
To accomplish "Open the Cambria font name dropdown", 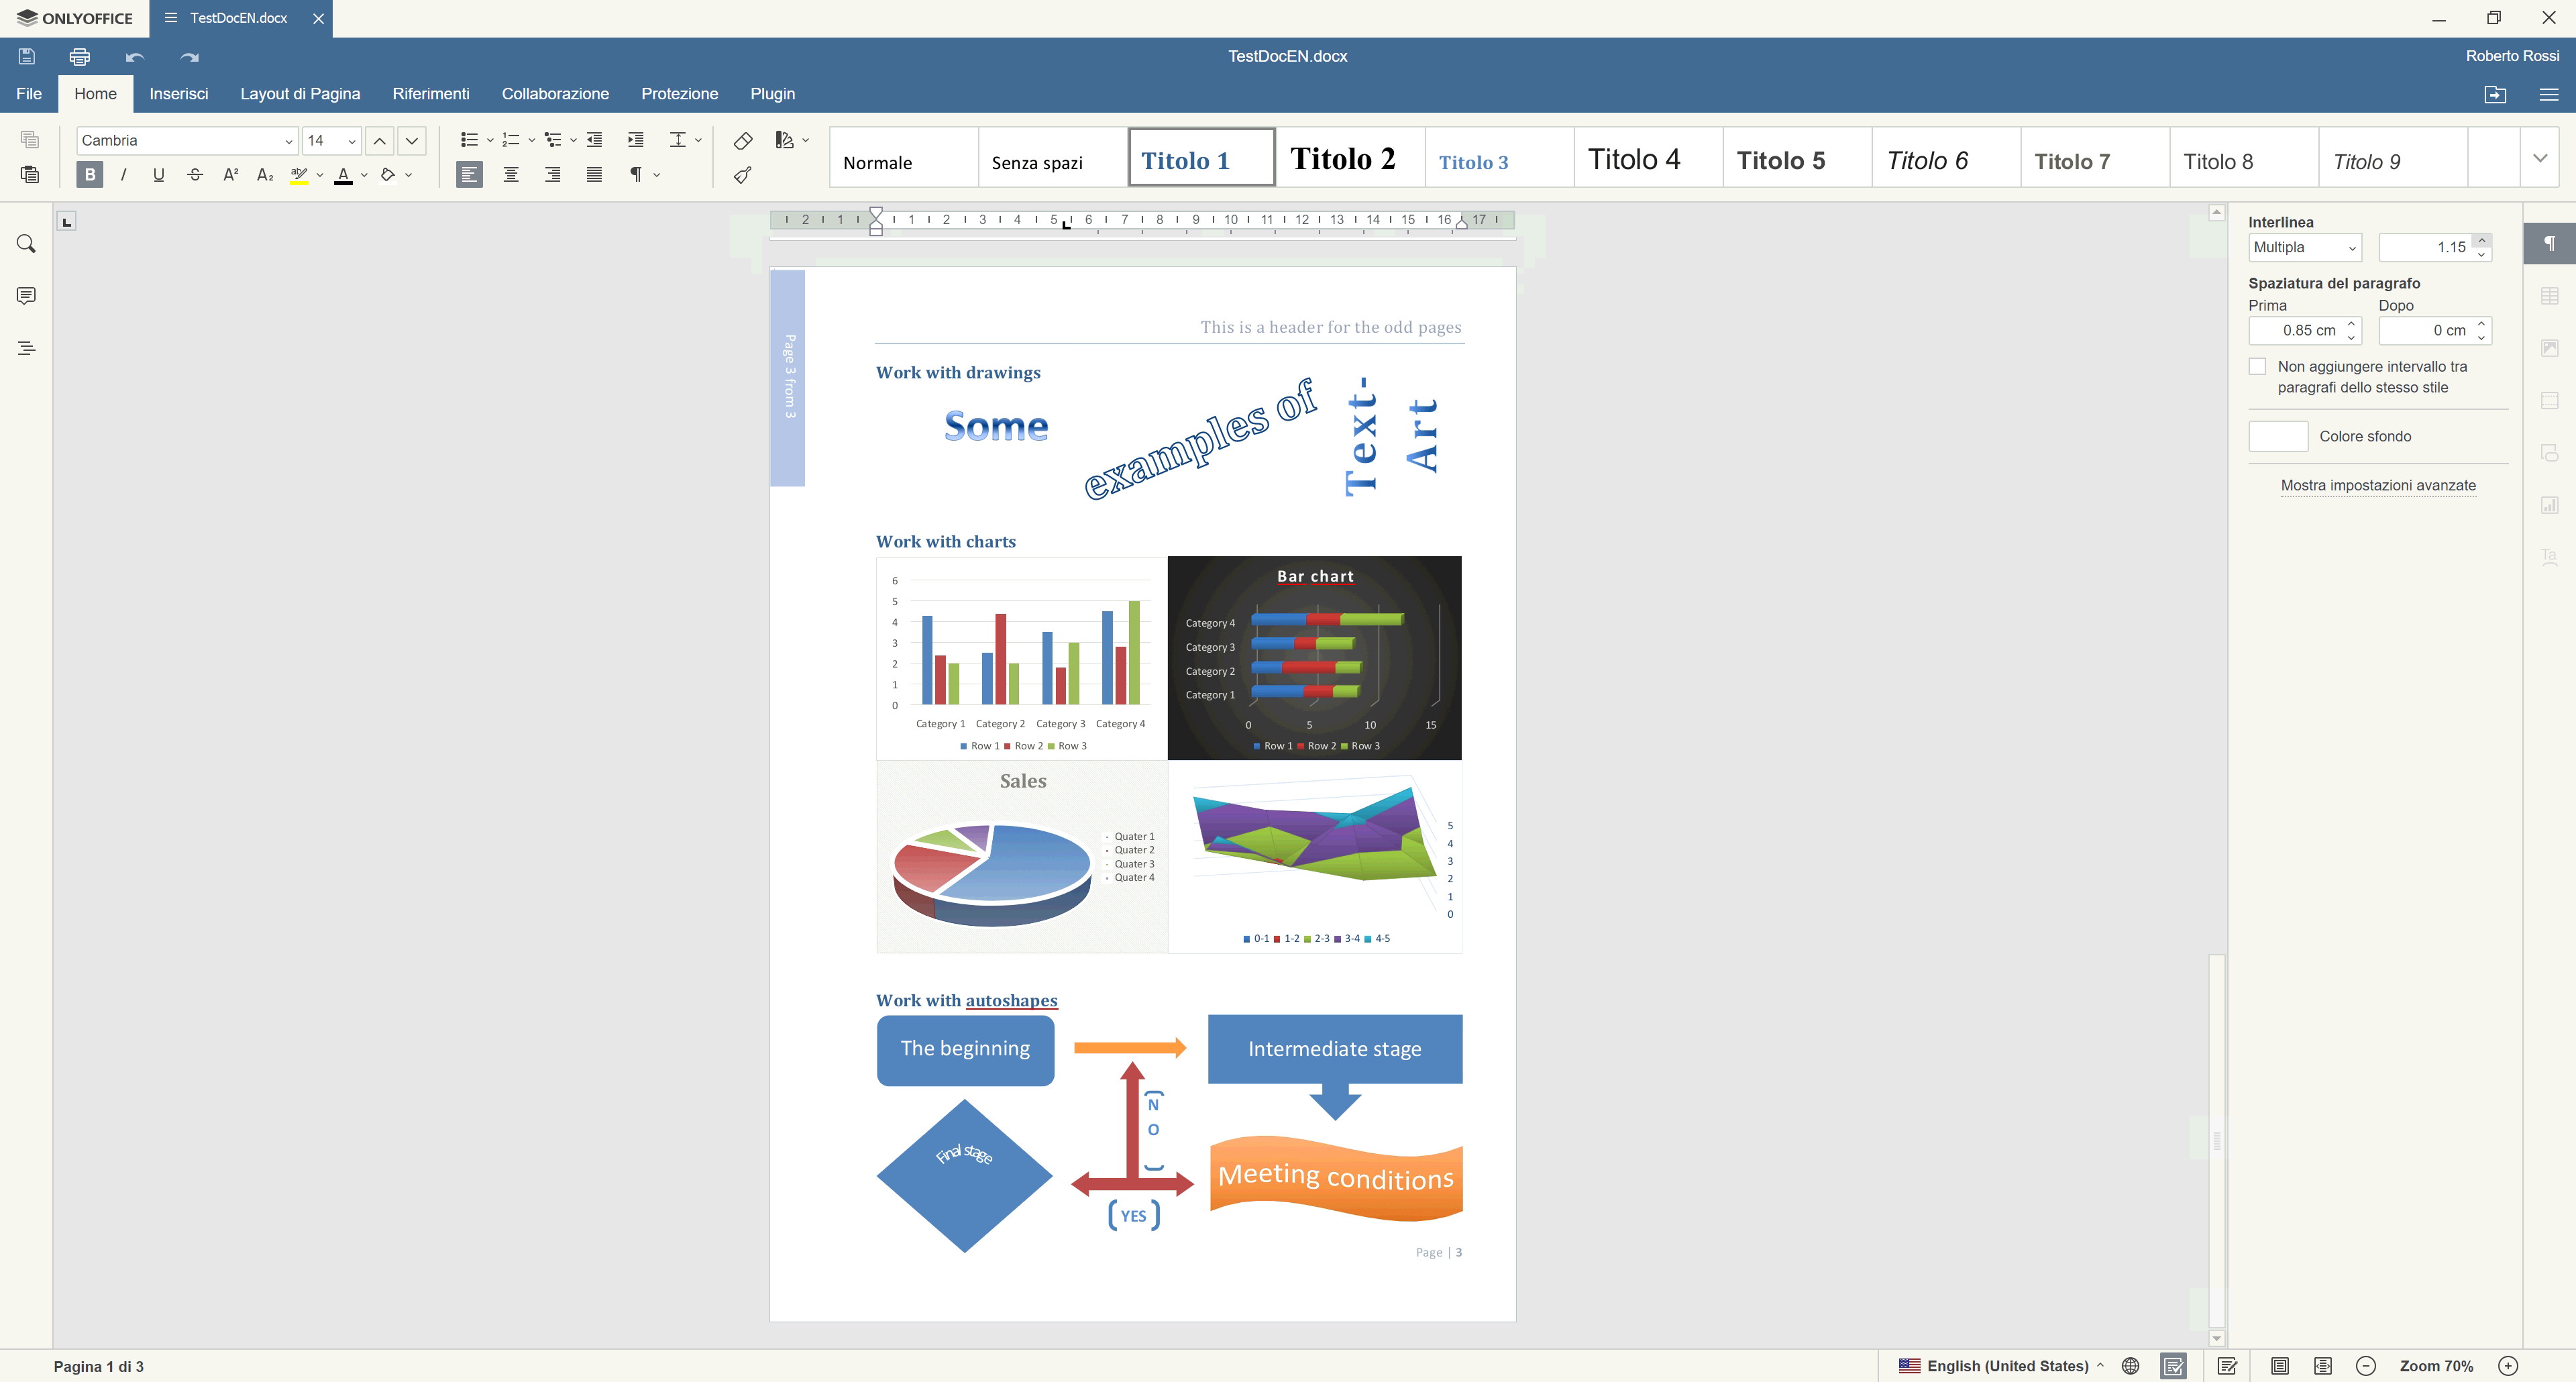I will point(288,141).
